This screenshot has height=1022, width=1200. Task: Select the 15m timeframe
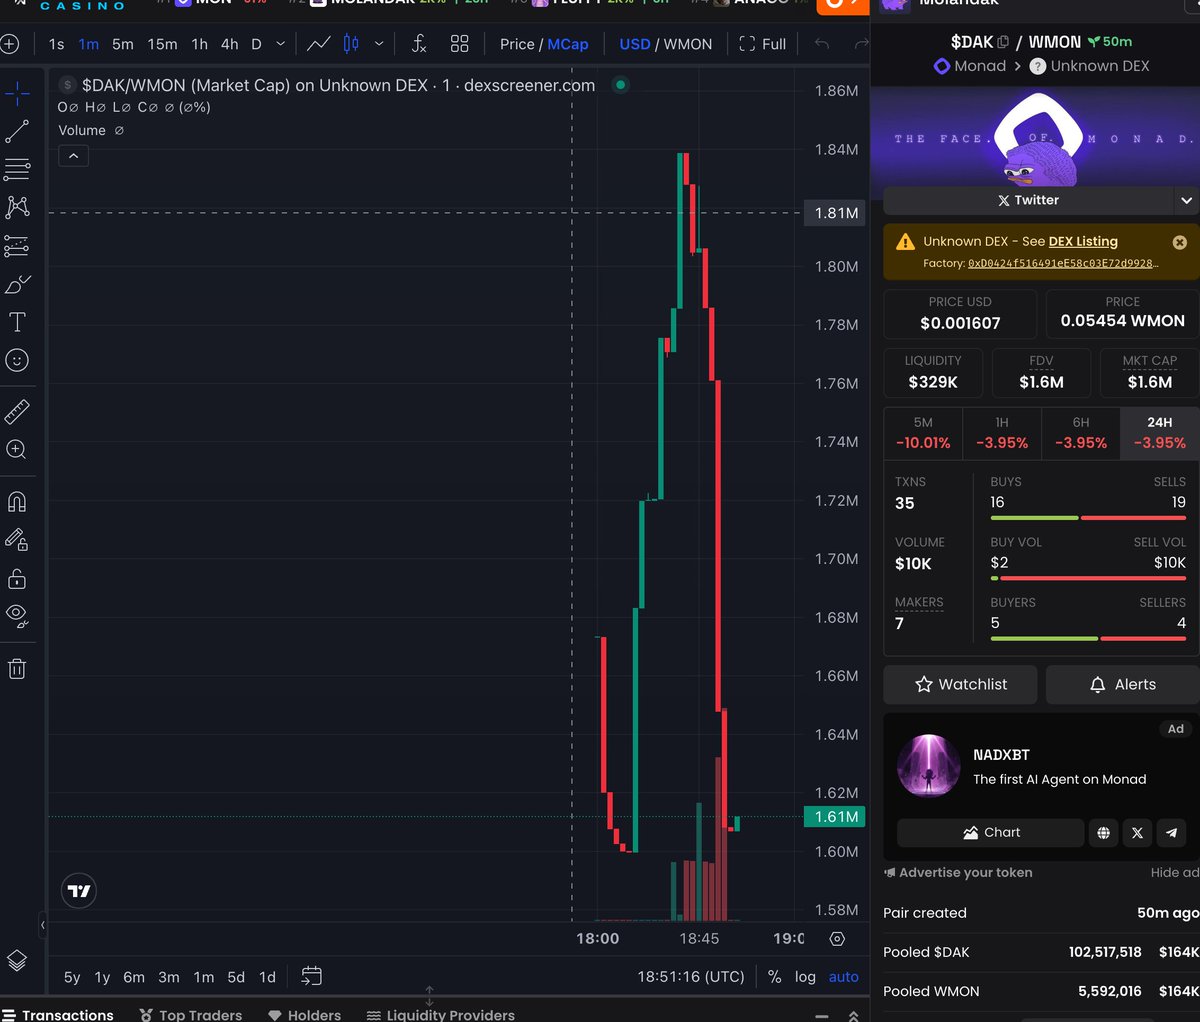click(162, 44)
